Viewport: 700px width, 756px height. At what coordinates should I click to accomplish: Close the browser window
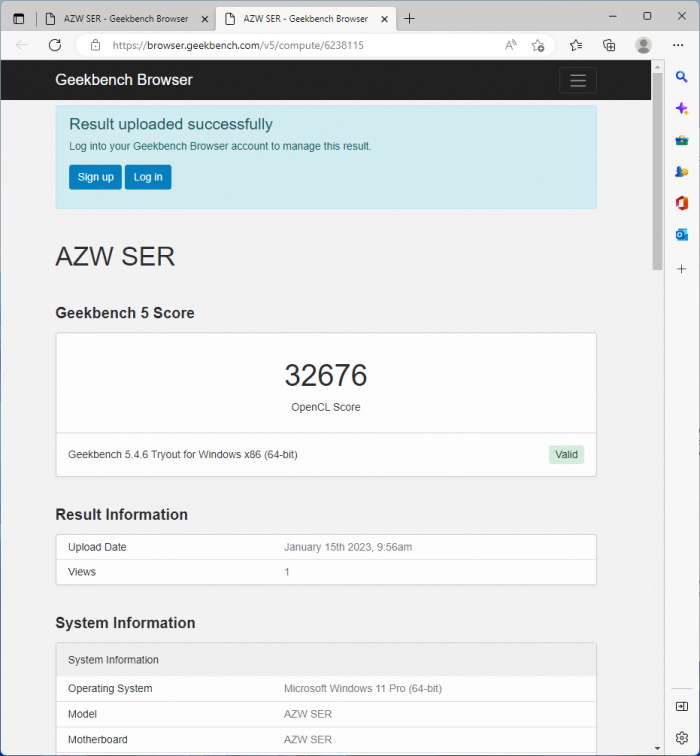(682, 16)
